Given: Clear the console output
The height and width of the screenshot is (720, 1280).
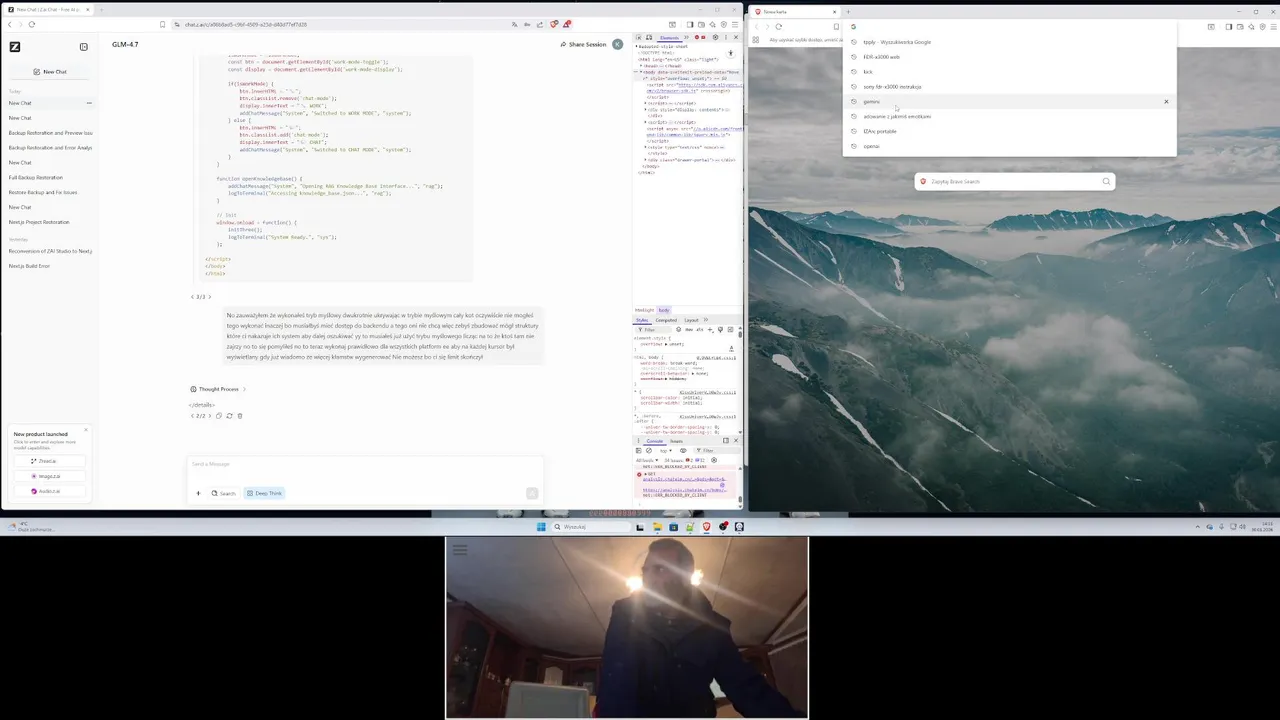Looking at the screenshot, I should pos(648,450).
